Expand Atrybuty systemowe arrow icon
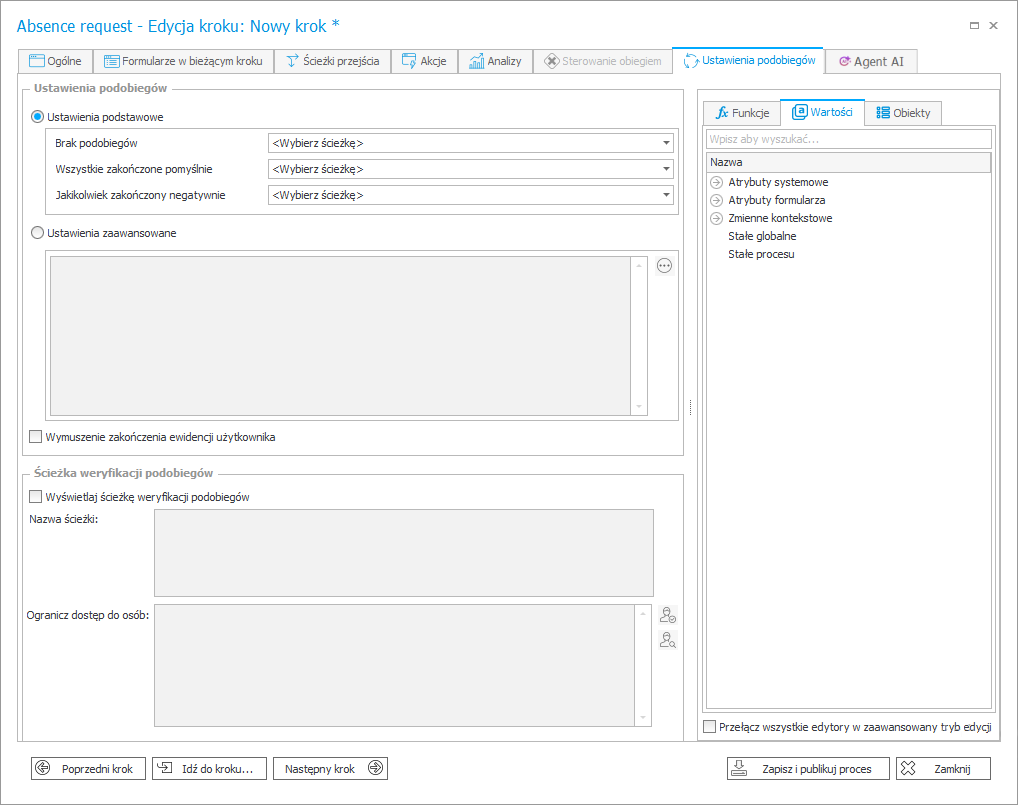The image size is (1018, 805). [716, 182]
